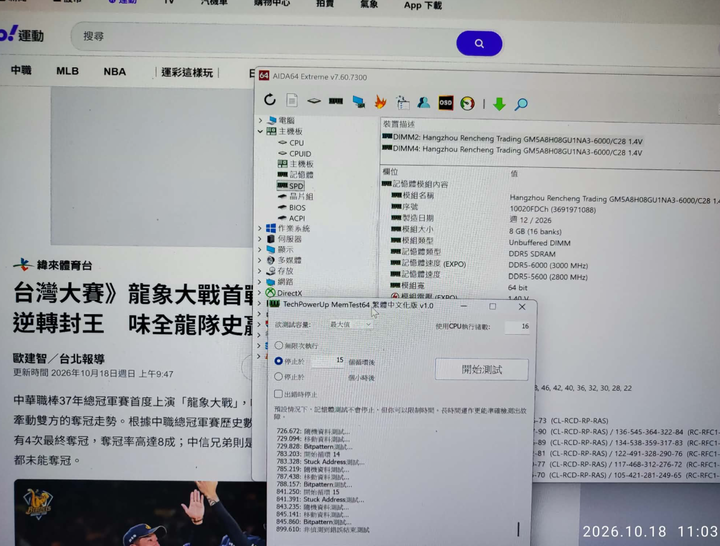Open the blue monitor diagnostics toolbar icon
This screenshot has width=720, height=546.
pos(359,101)
